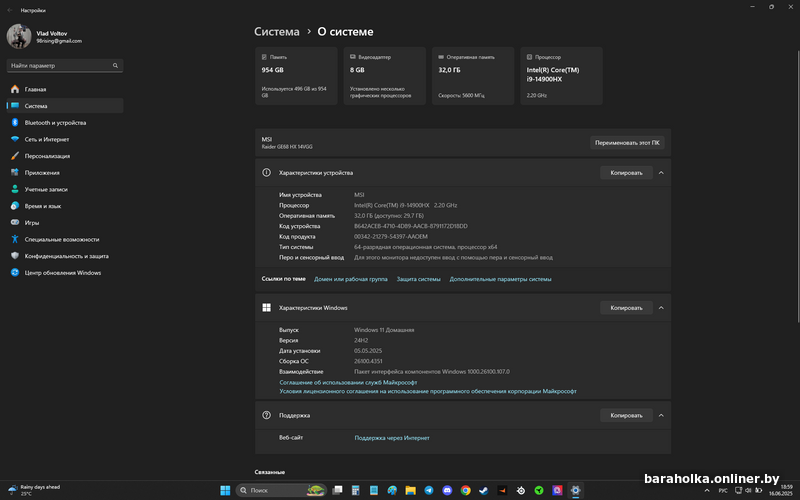Click the Центр обновления Windows icon
Screen dimensions: 800x500
15,273
